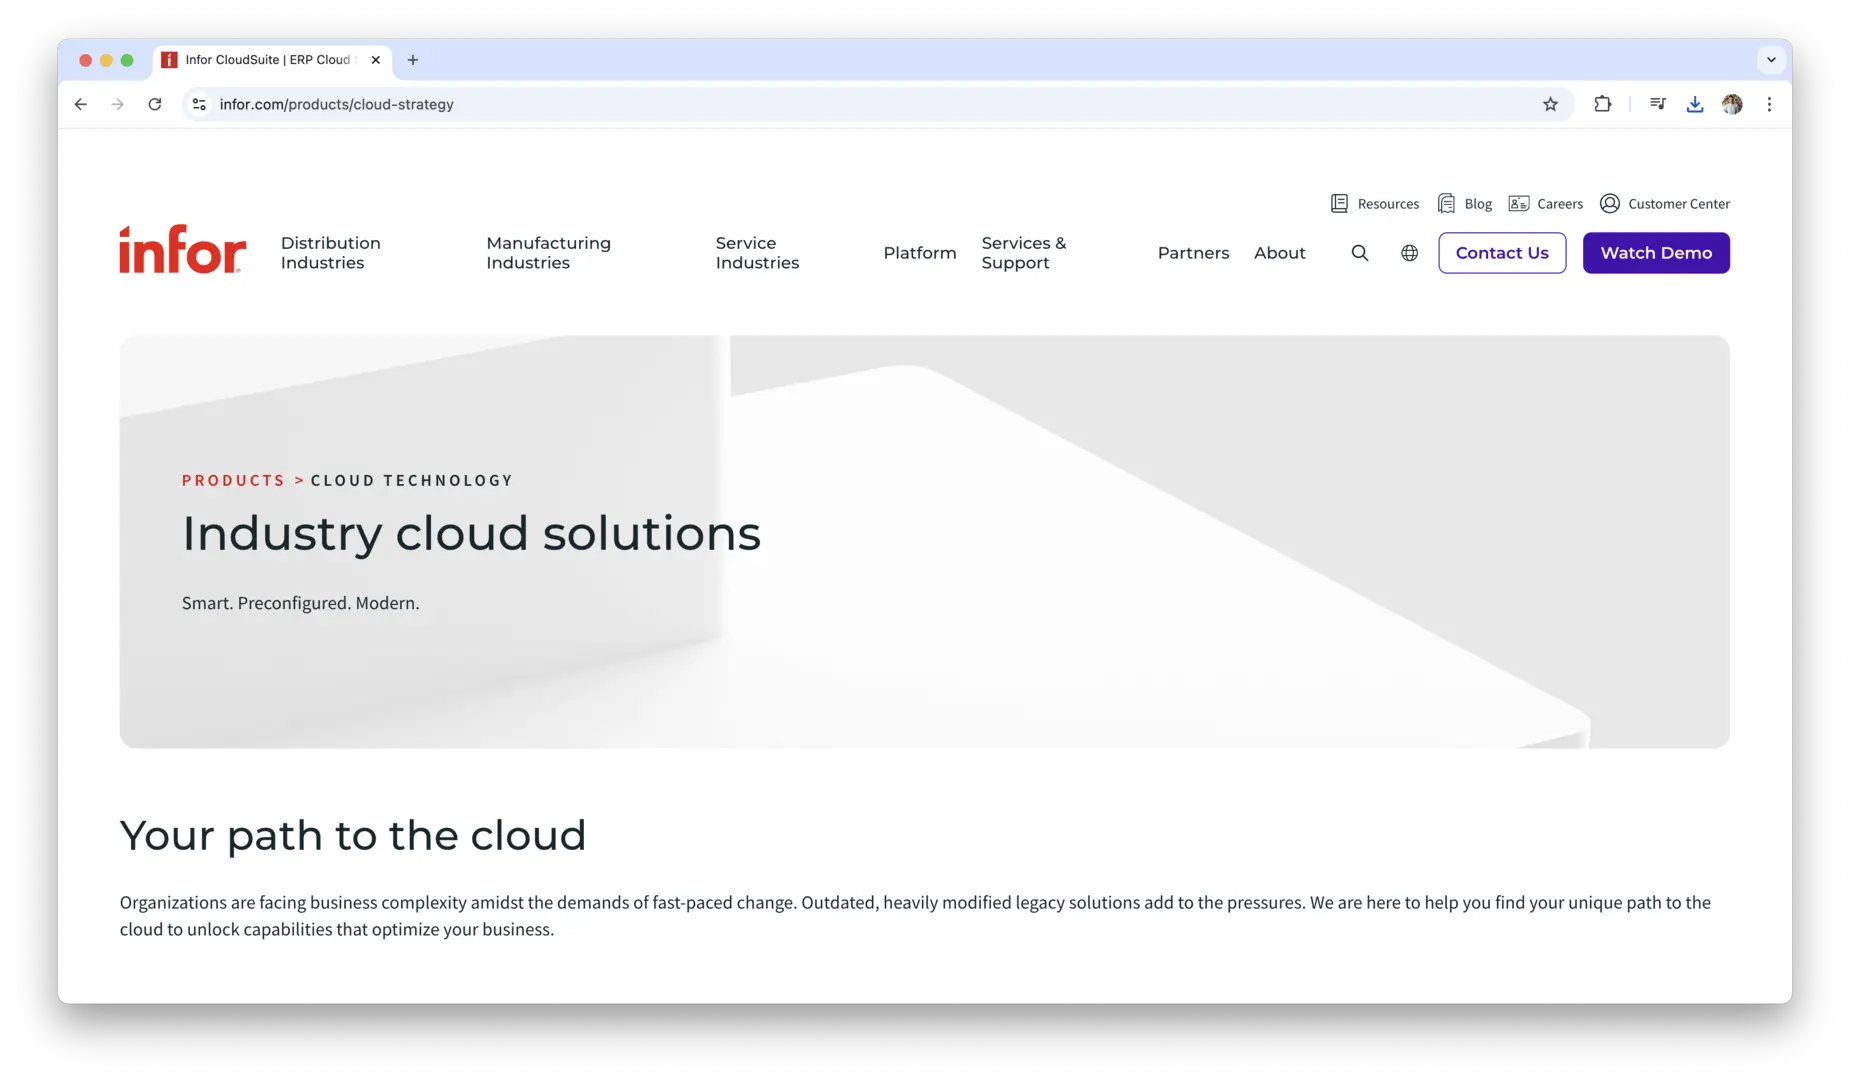Click the 'Smart. Preconfigured. Modern.' tagline
1850x1080 pixels.
click(x=300, y=603)
